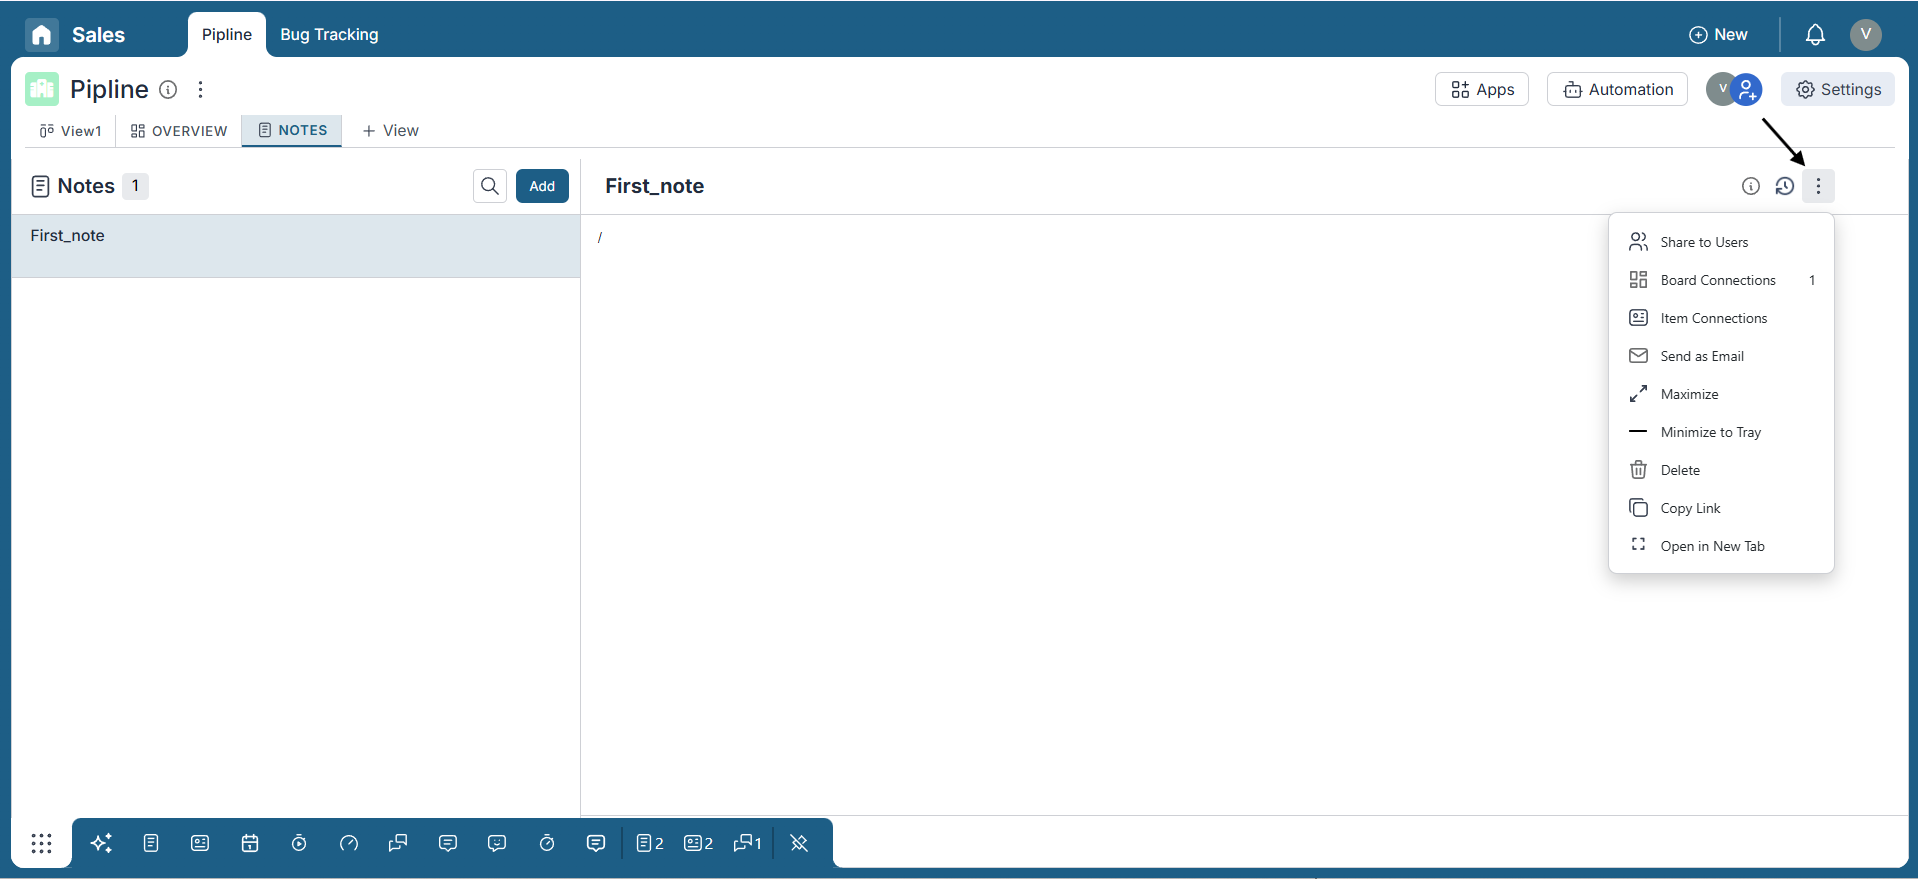
Task: Select Minimize to Tray
Action: click(x=1721, y=432)
